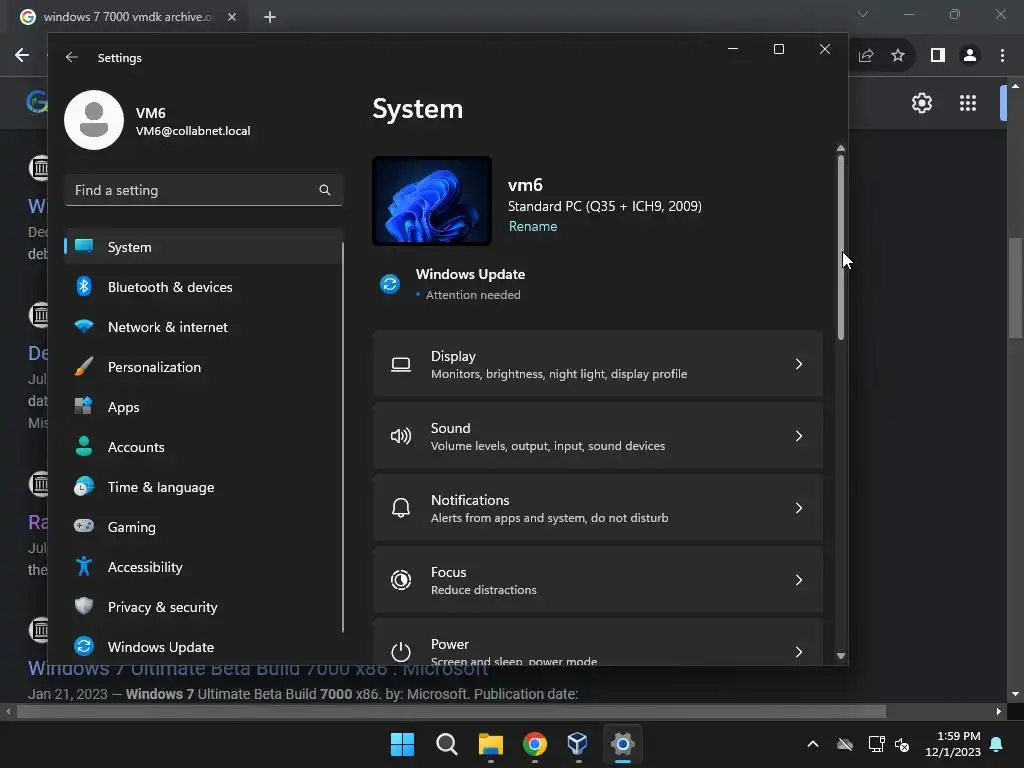Open Bluetooth & devices settings
1024x768 pixels.
[x=203, y=287]
